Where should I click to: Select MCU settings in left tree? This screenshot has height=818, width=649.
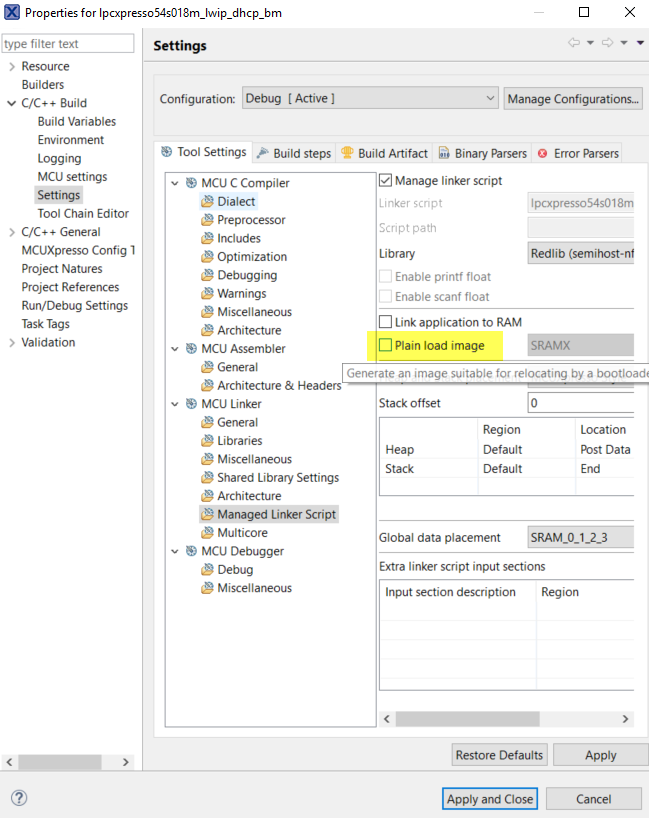tap(72, 177)
